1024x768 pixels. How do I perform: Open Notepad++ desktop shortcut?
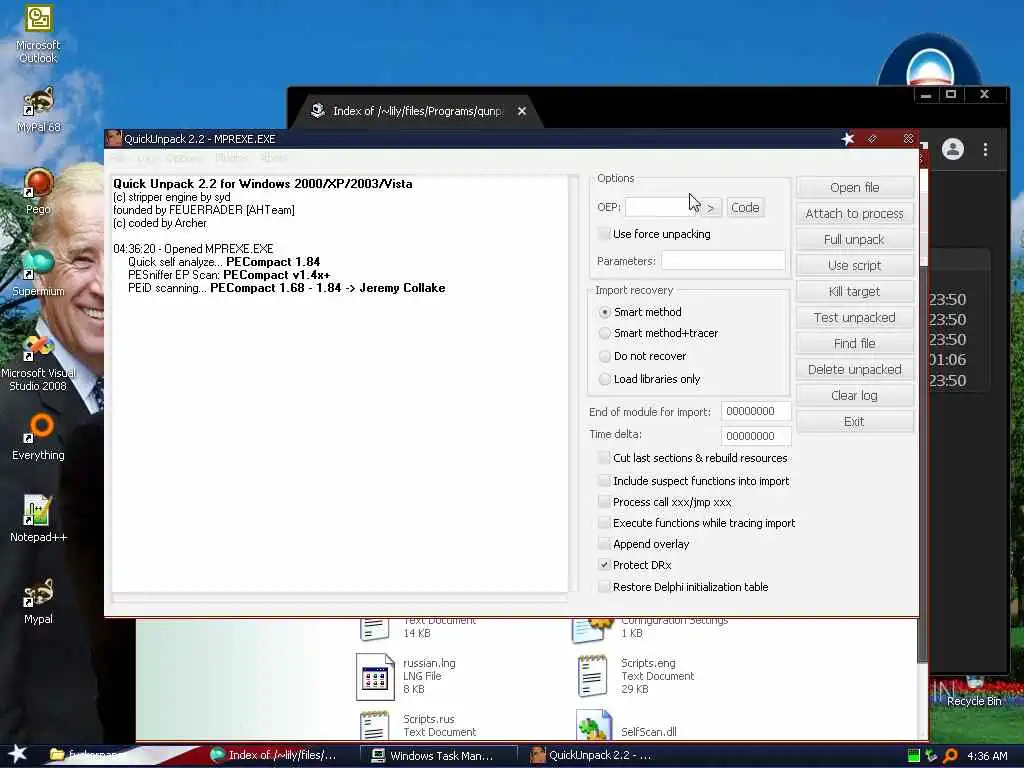38,519
